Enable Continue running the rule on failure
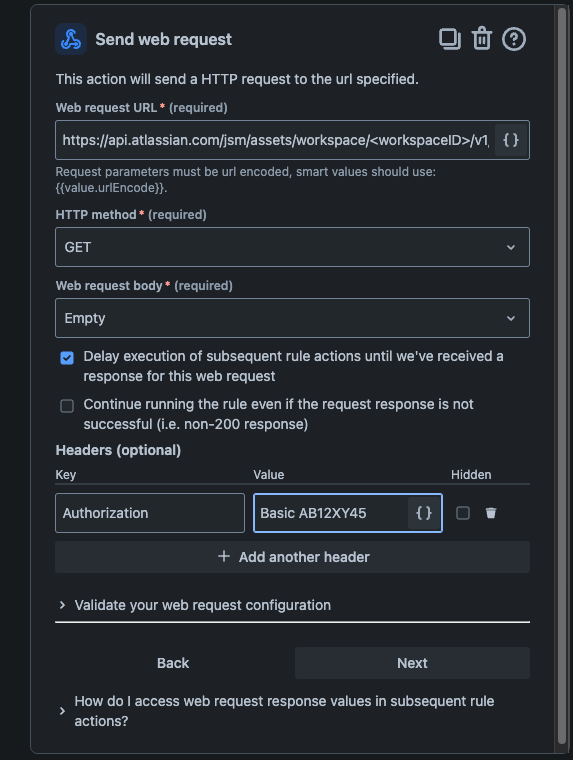Image resolution: width=573 pixels, height=760 pixels. (x=67, y=406)
